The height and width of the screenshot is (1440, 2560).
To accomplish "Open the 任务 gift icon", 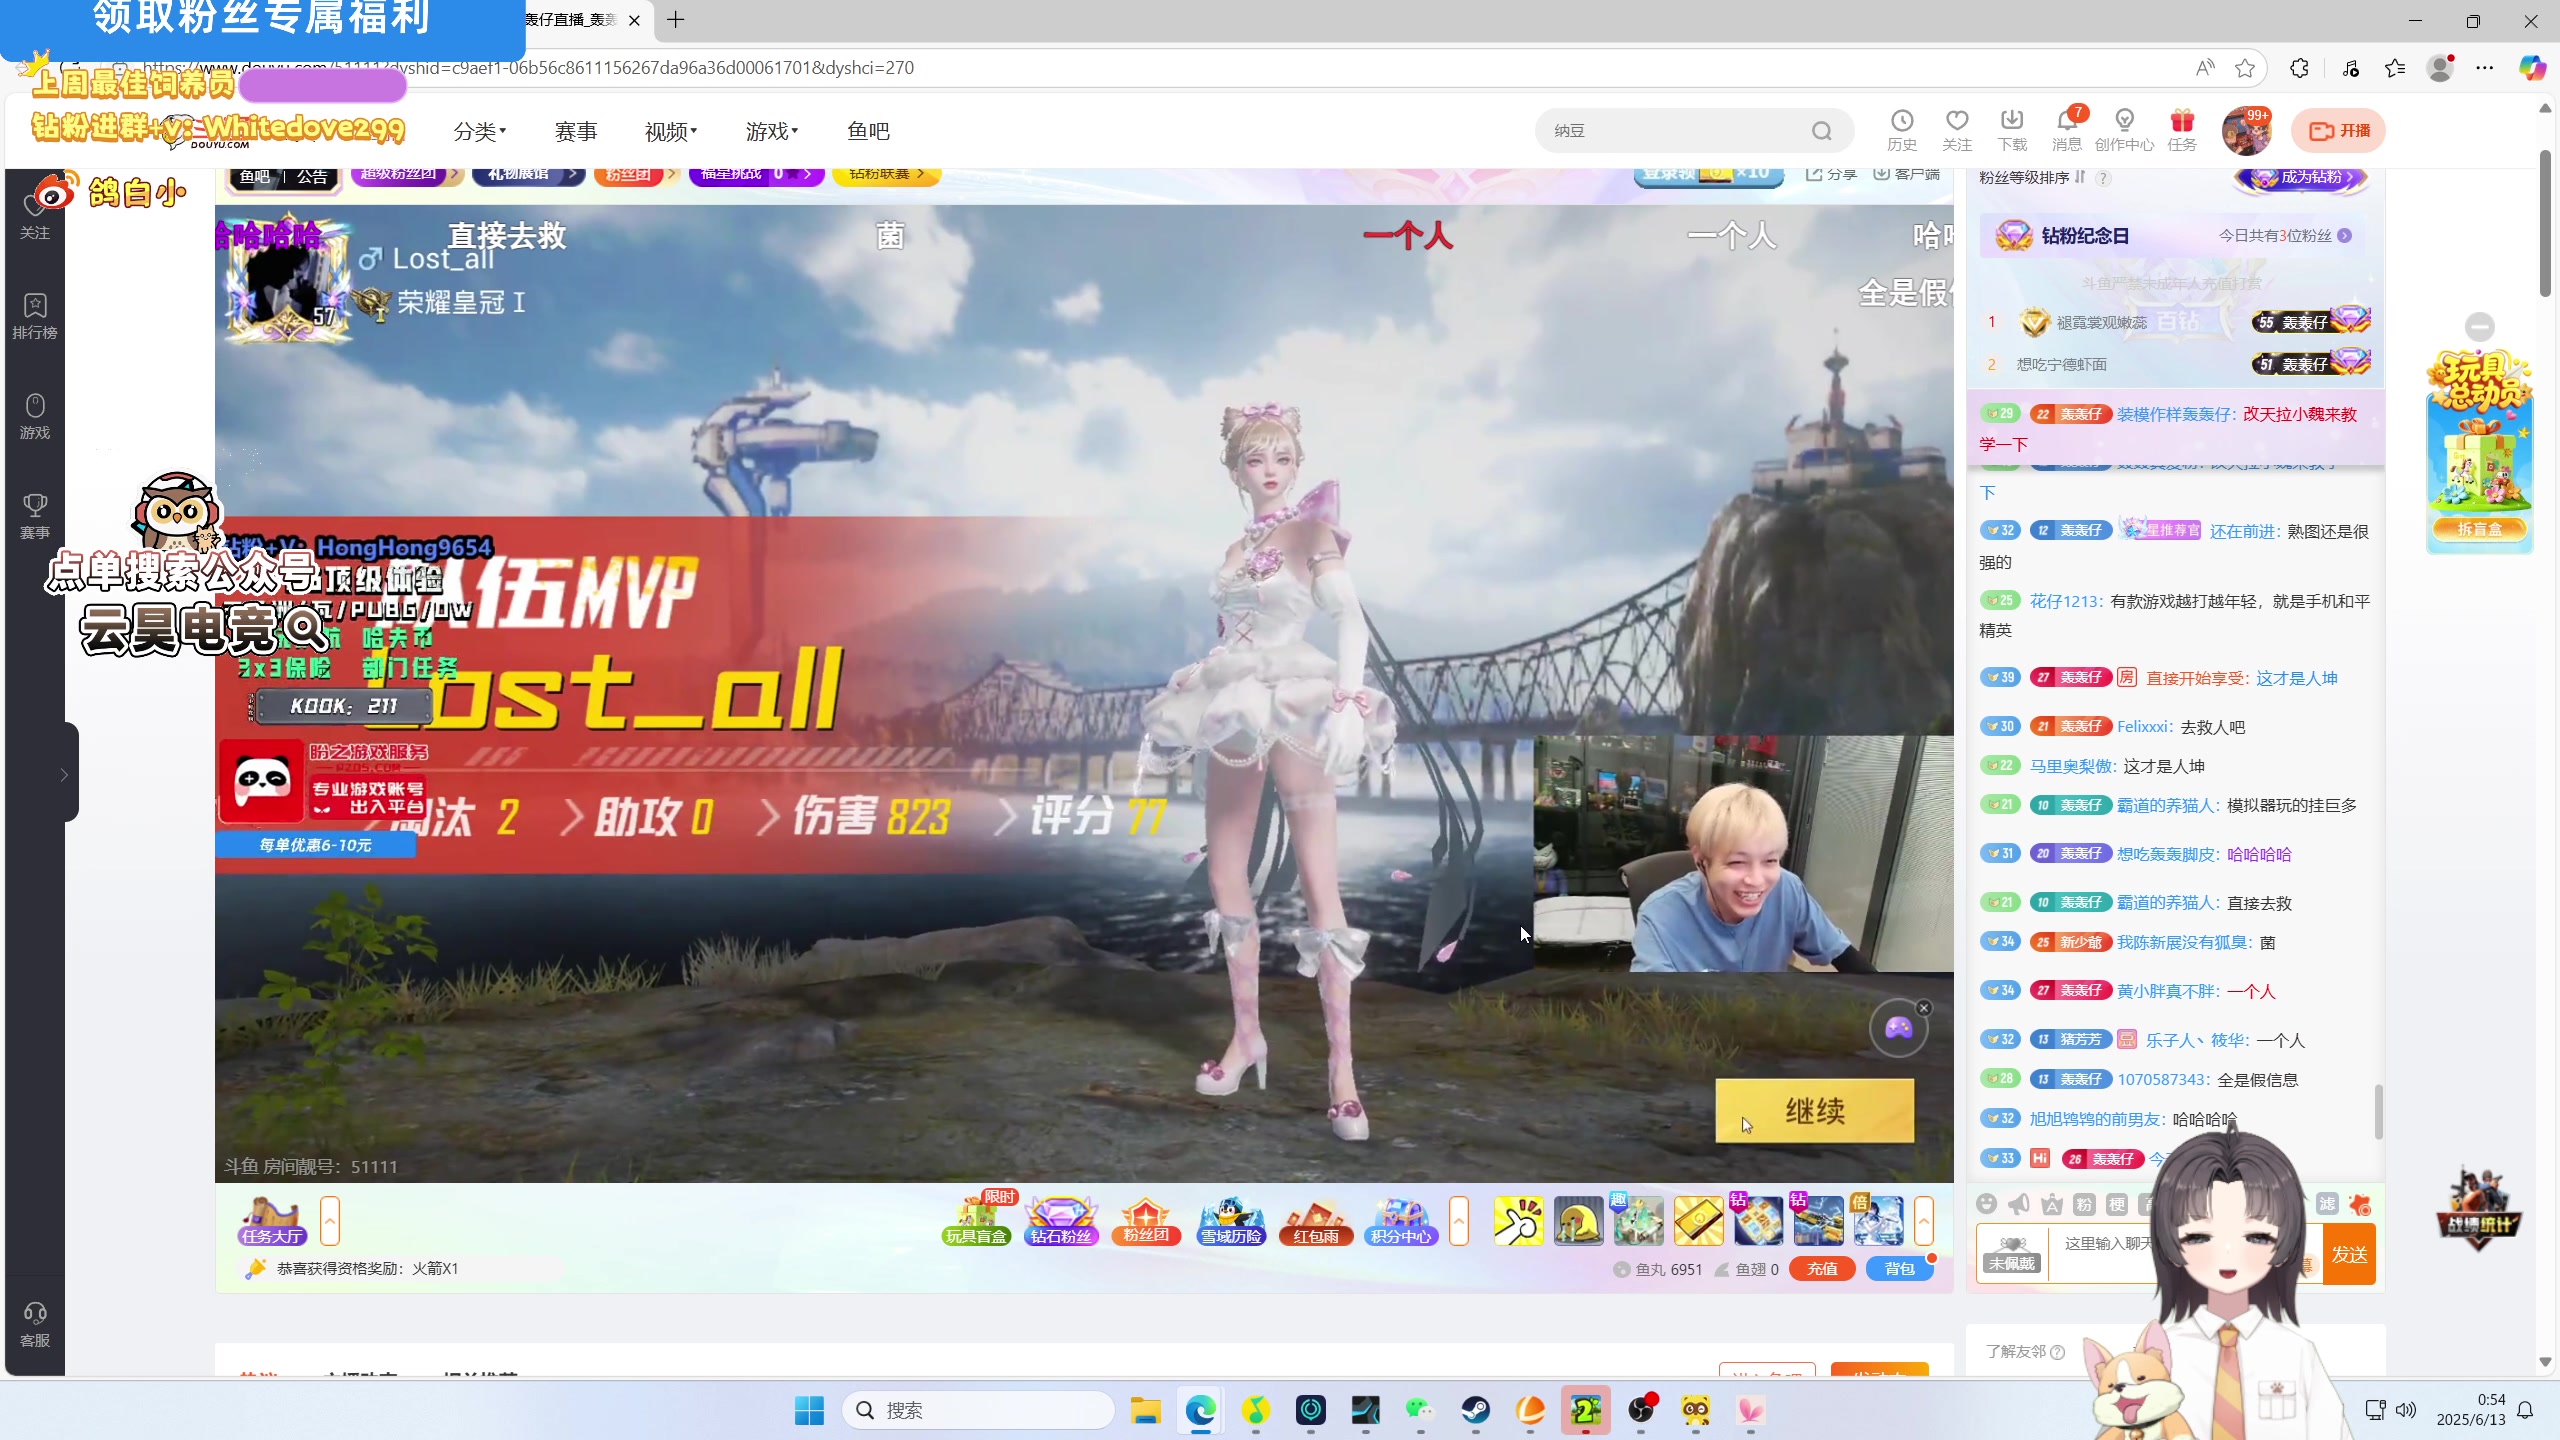I will tap(2182, 130).
